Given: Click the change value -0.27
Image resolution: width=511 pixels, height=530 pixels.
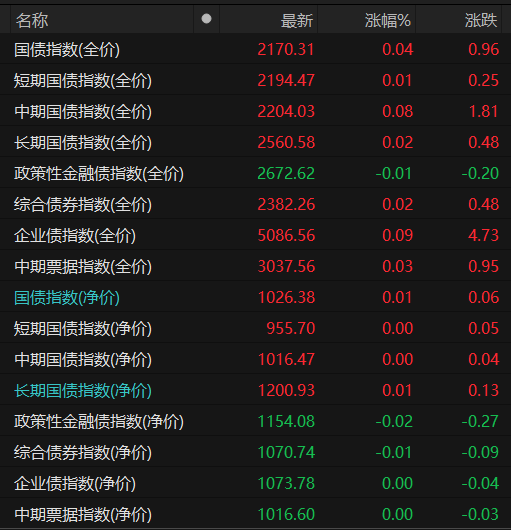Looking at the screenshot, I should pos(480,421).
